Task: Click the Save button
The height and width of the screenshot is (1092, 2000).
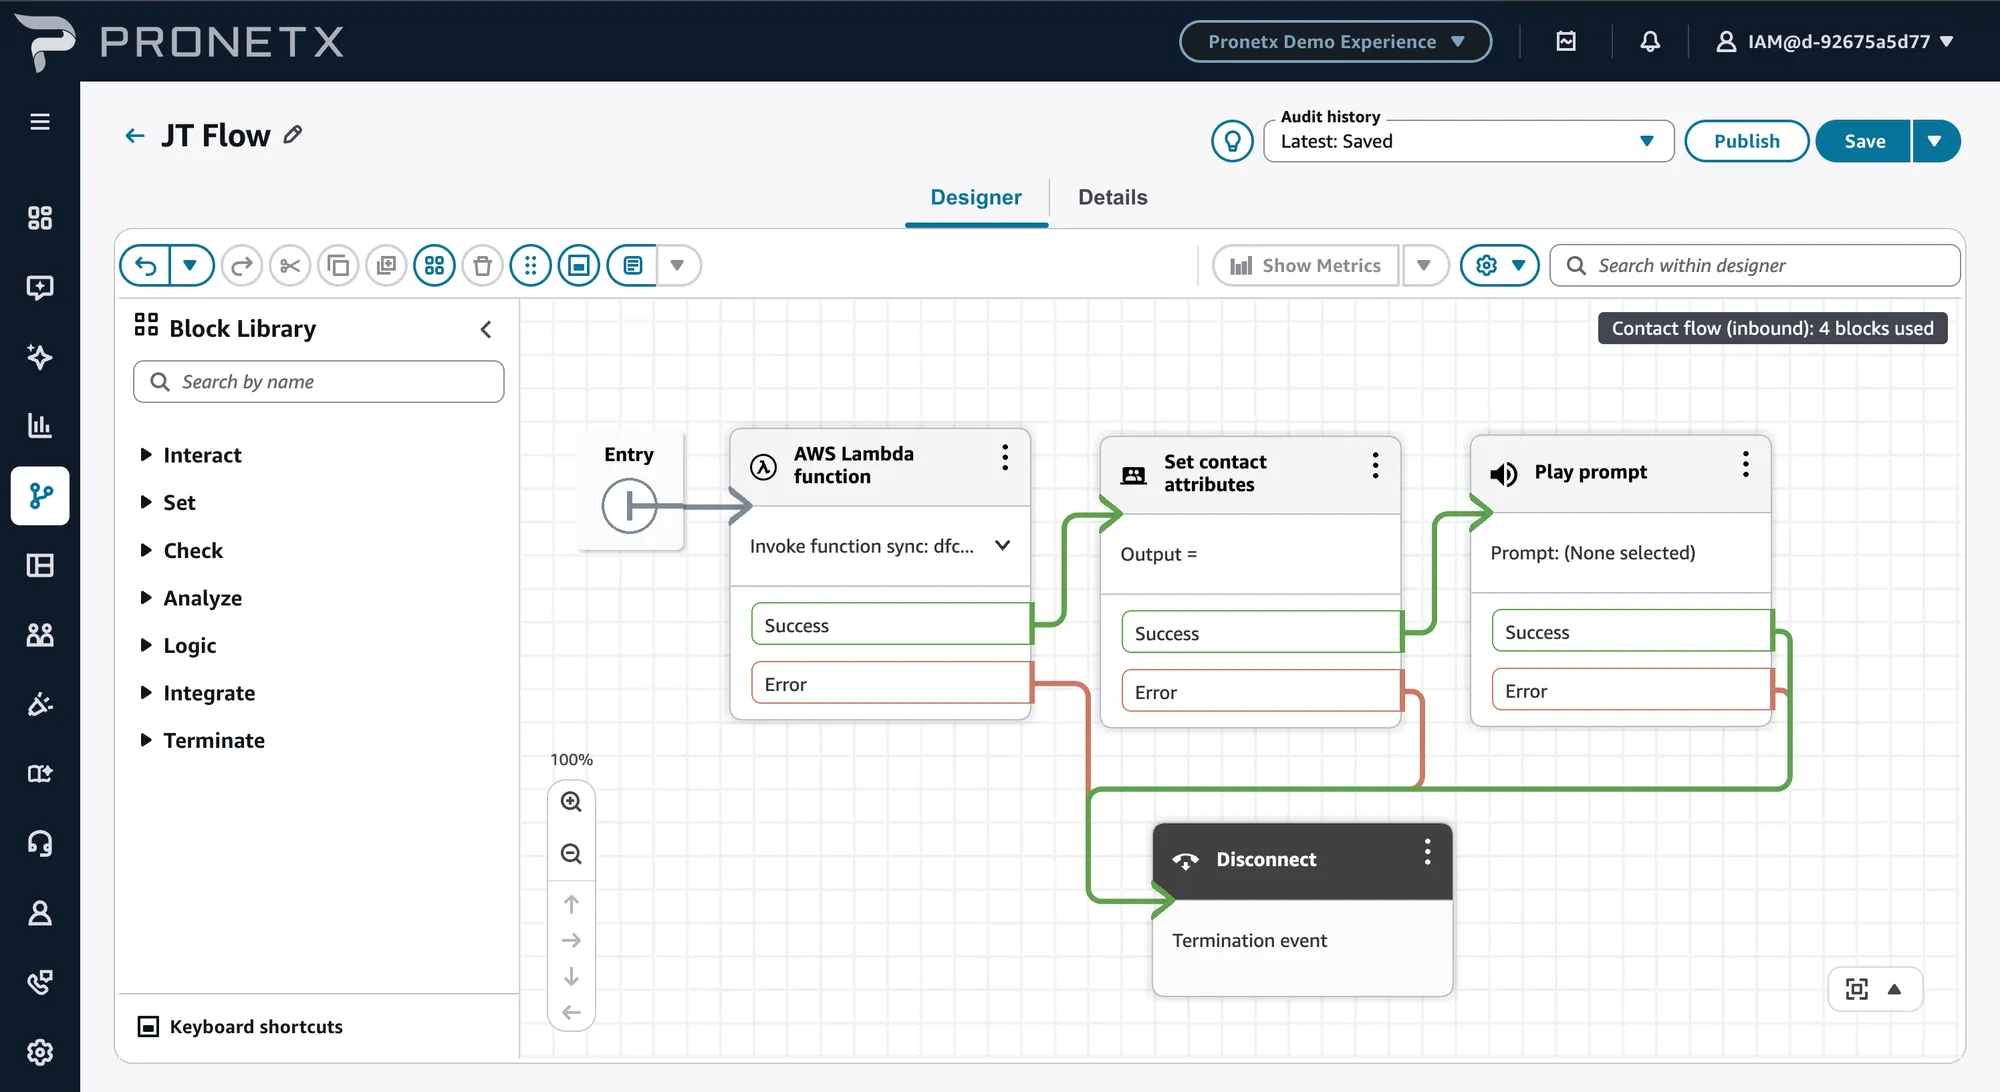Action: (x=1864, y=141)
